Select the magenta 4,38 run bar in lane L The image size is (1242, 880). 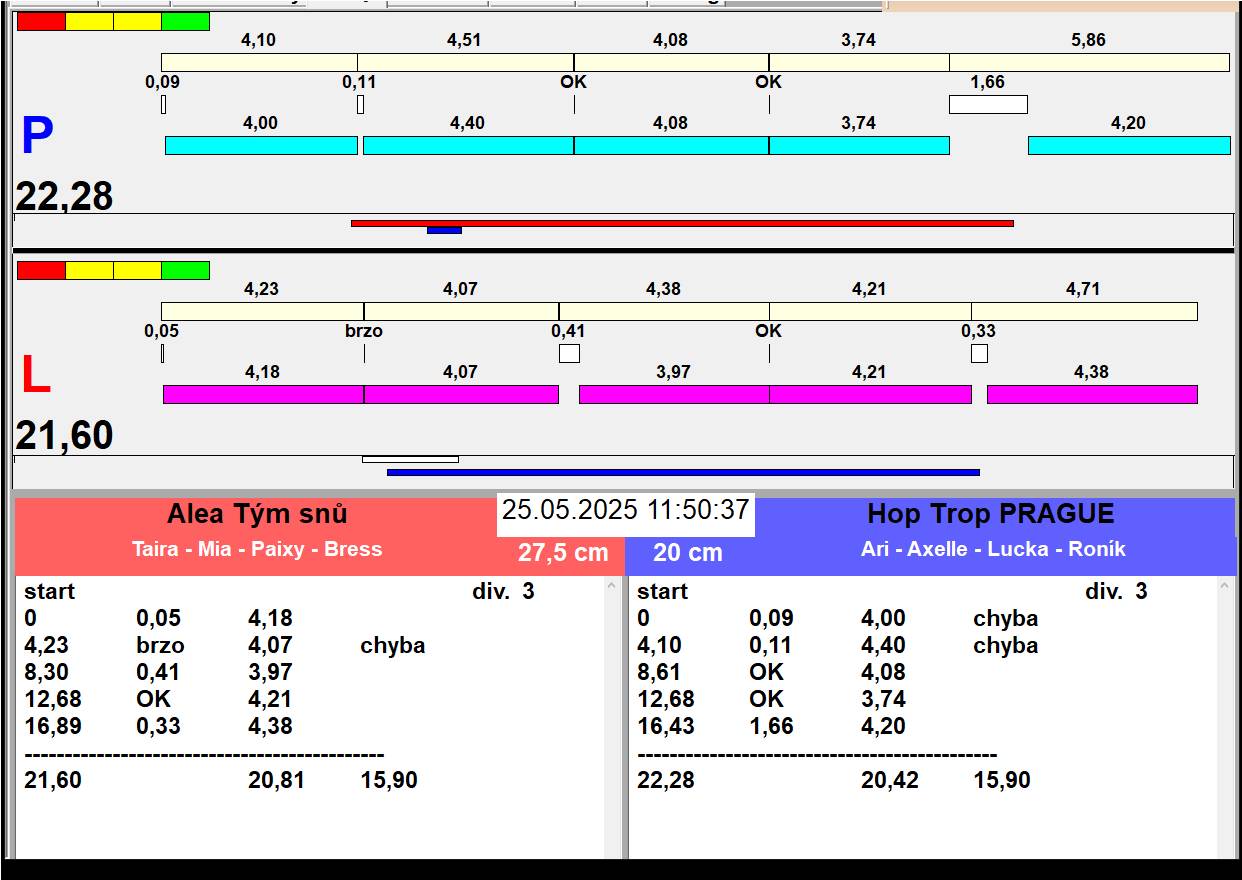(1092, 394)
